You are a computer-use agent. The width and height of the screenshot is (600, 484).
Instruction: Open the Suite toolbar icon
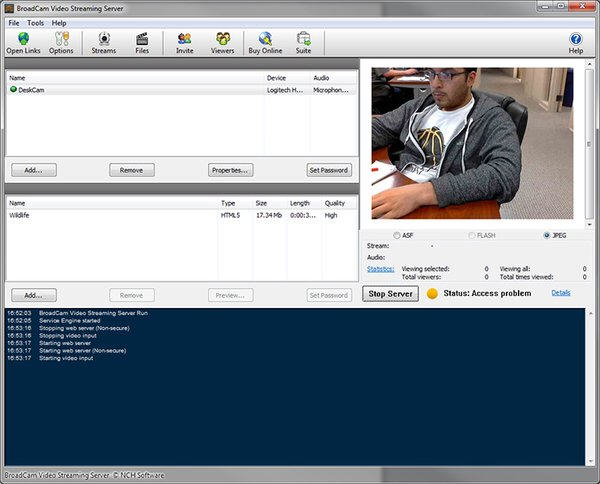303,39
